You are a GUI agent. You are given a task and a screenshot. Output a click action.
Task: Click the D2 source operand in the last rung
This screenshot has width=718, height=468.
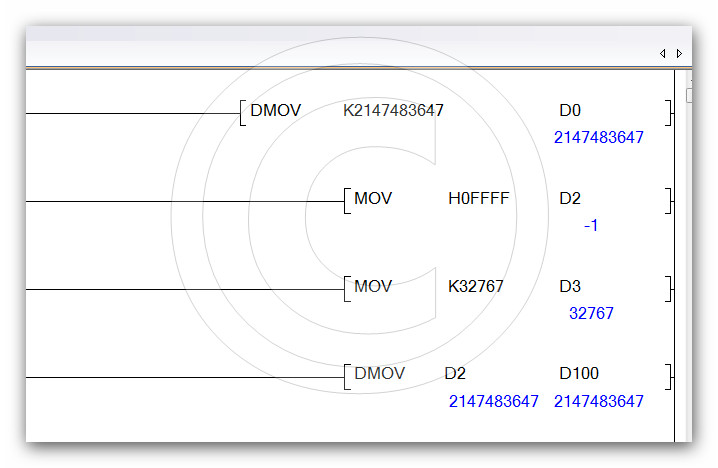click(455, 373)
